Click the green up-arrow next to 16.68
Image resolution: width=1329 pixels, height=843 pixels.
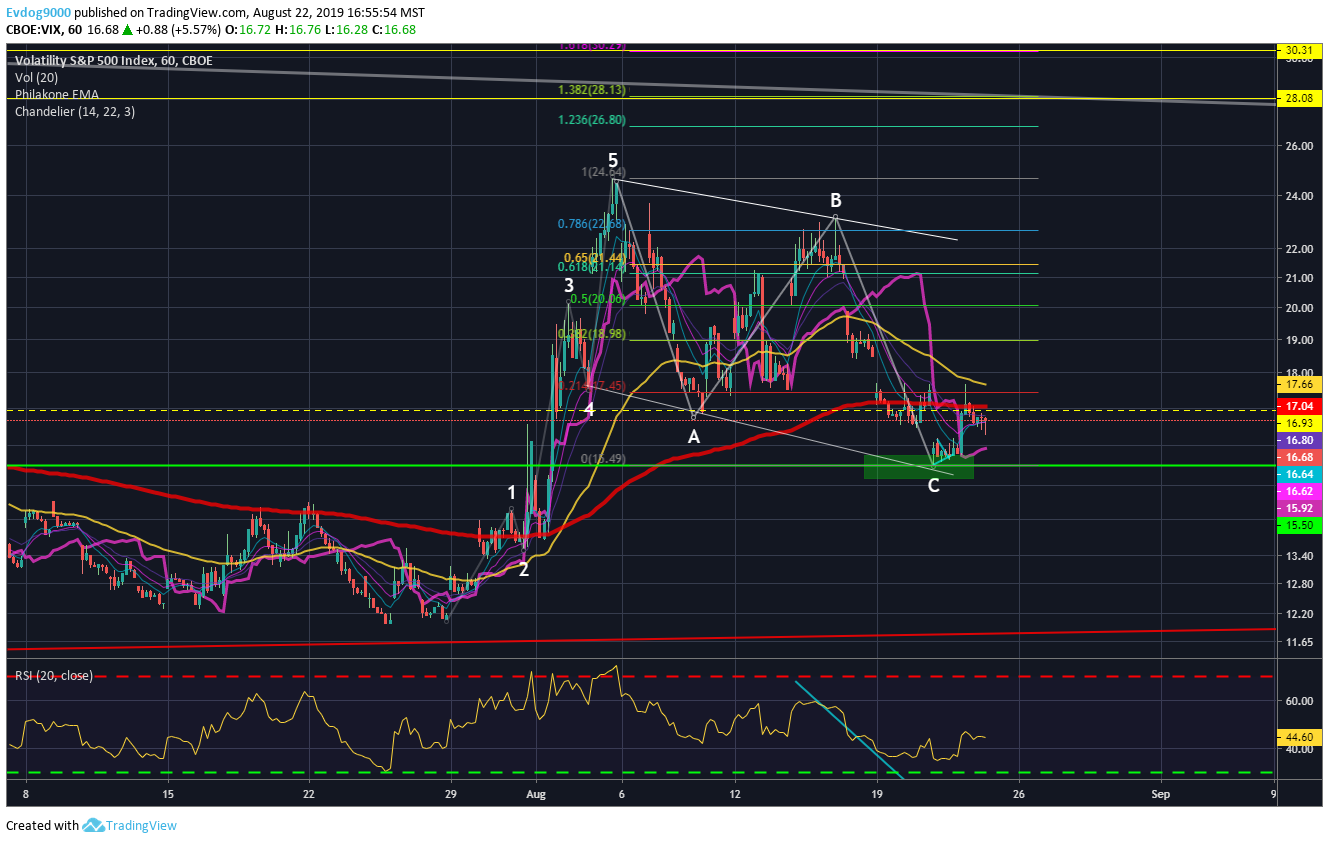(x=126, y=30)
